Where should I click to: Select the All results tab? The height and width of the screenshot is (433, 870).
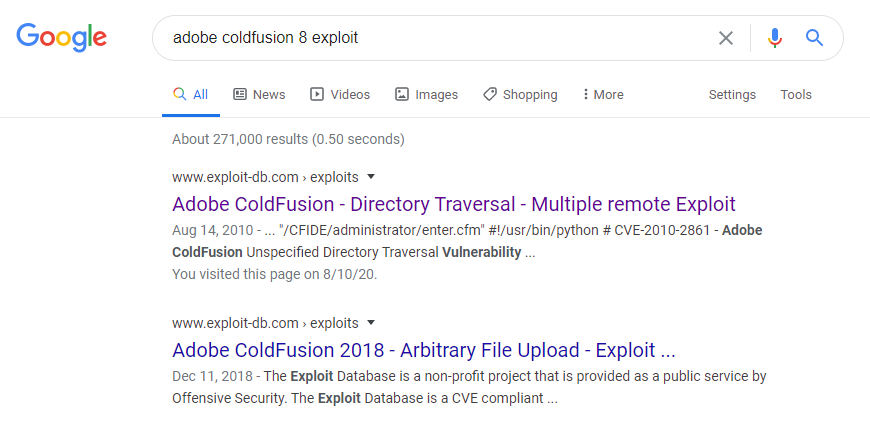[191, 94]
